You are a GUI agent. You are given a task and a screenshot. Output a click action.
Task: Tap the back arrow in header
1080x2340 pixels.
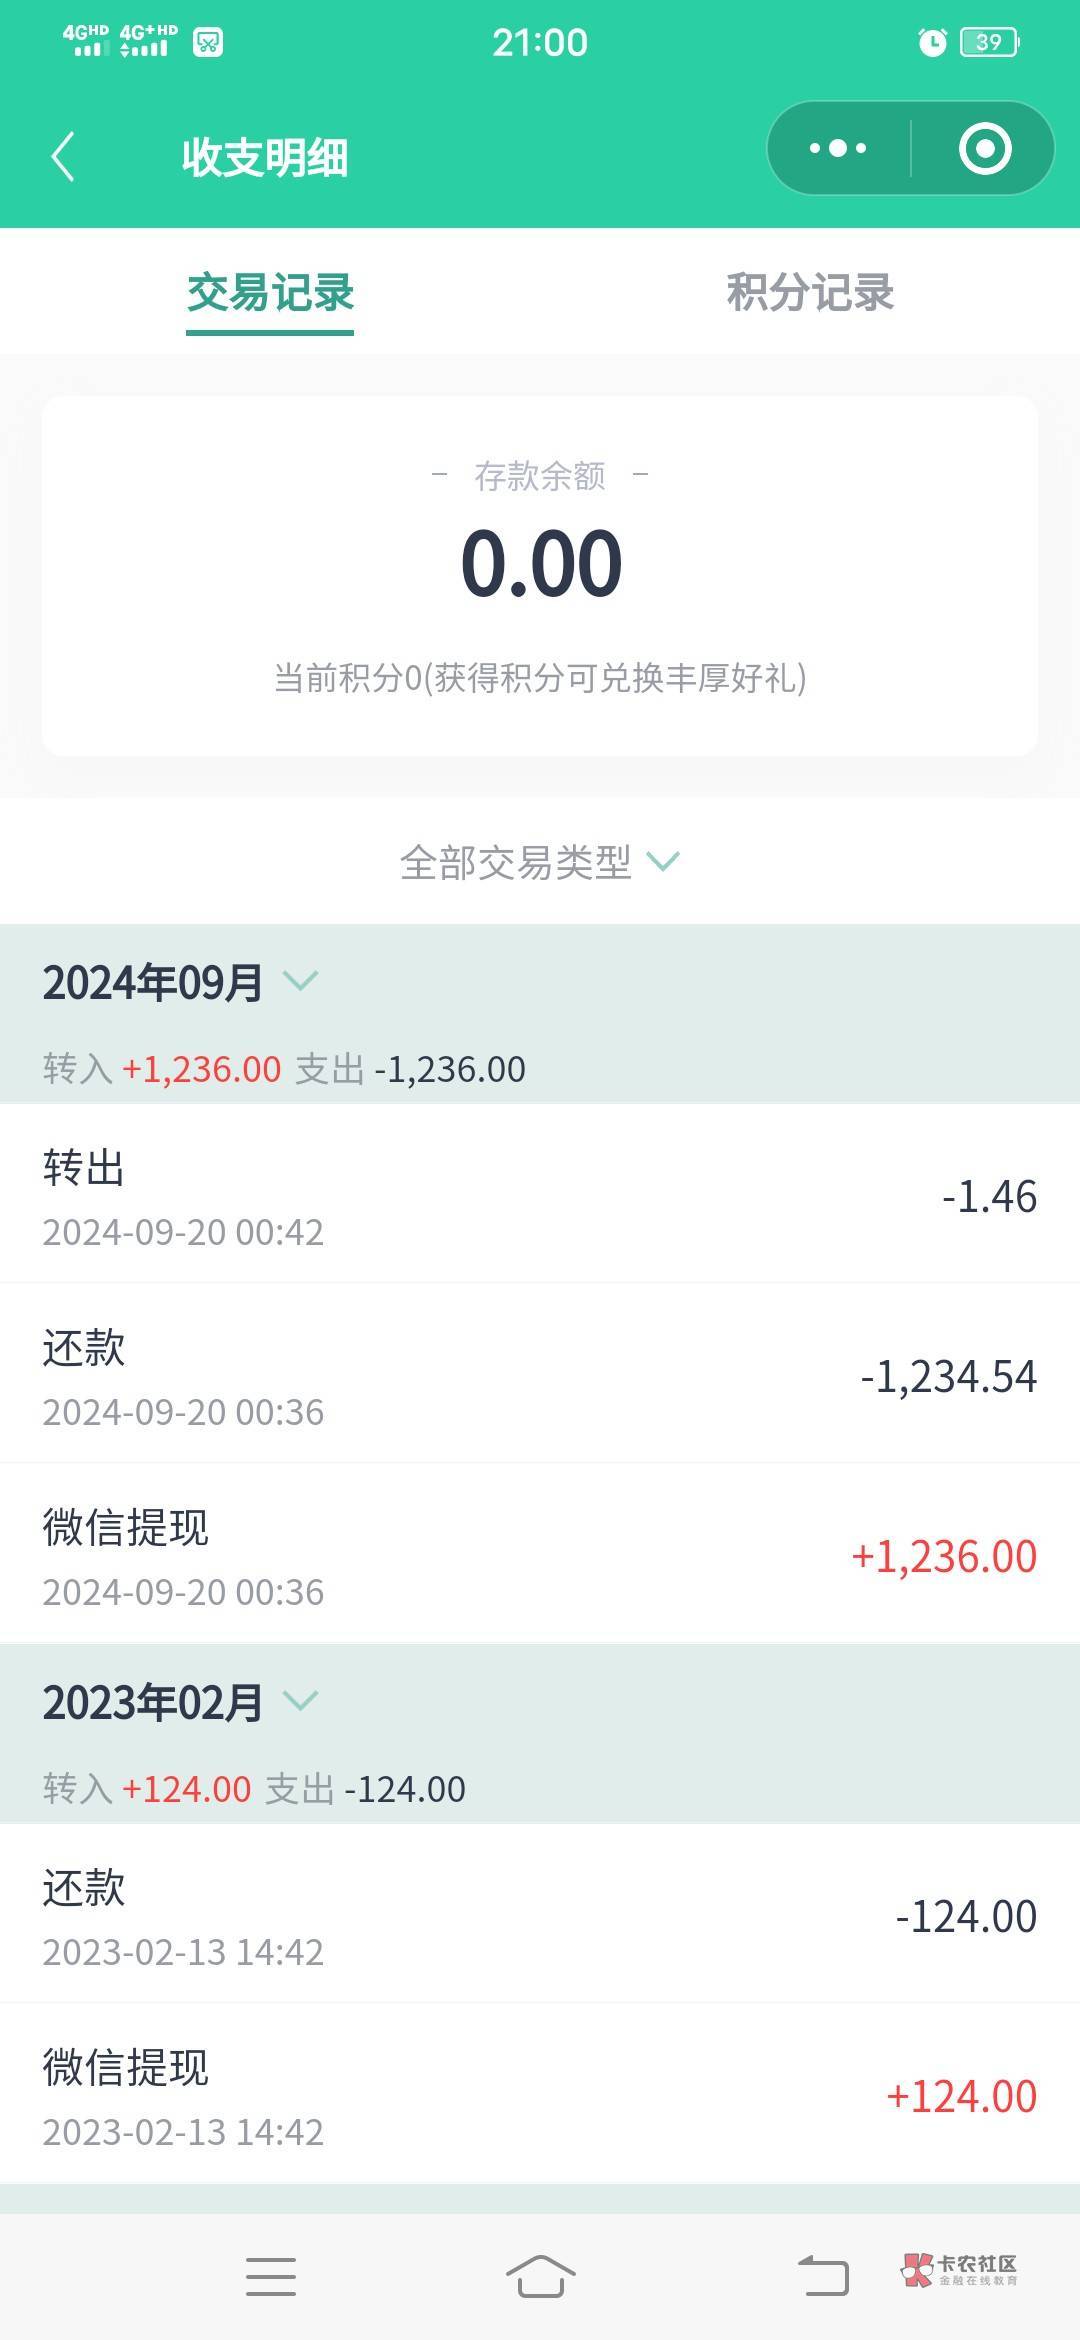pos(63,157)
